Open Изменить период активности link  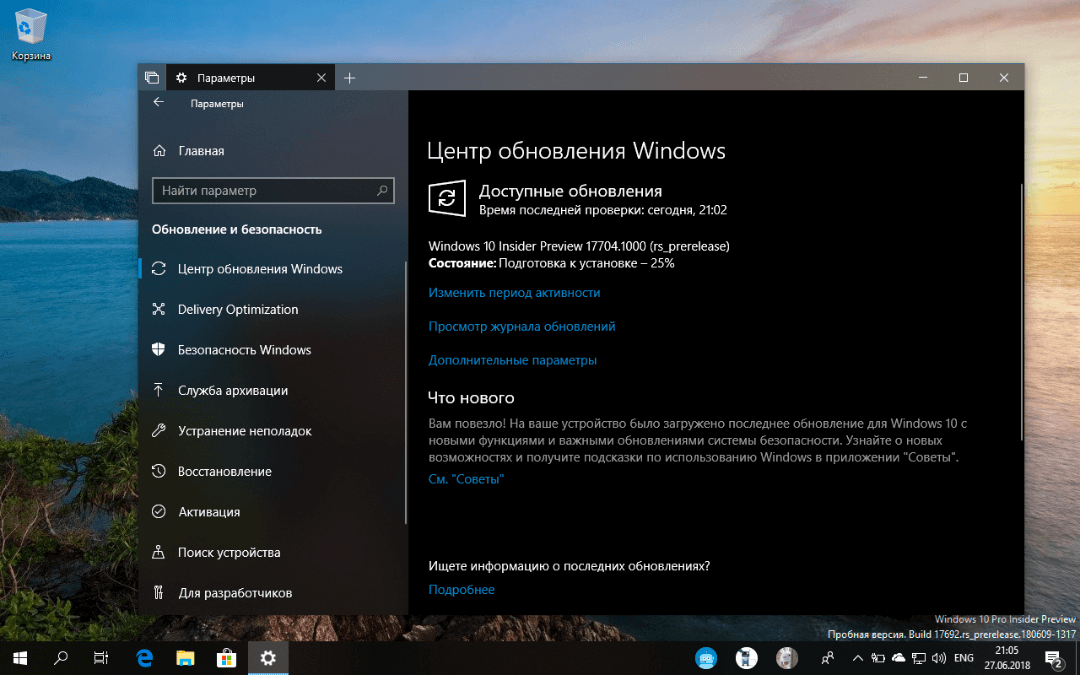[x=513, y=292]
